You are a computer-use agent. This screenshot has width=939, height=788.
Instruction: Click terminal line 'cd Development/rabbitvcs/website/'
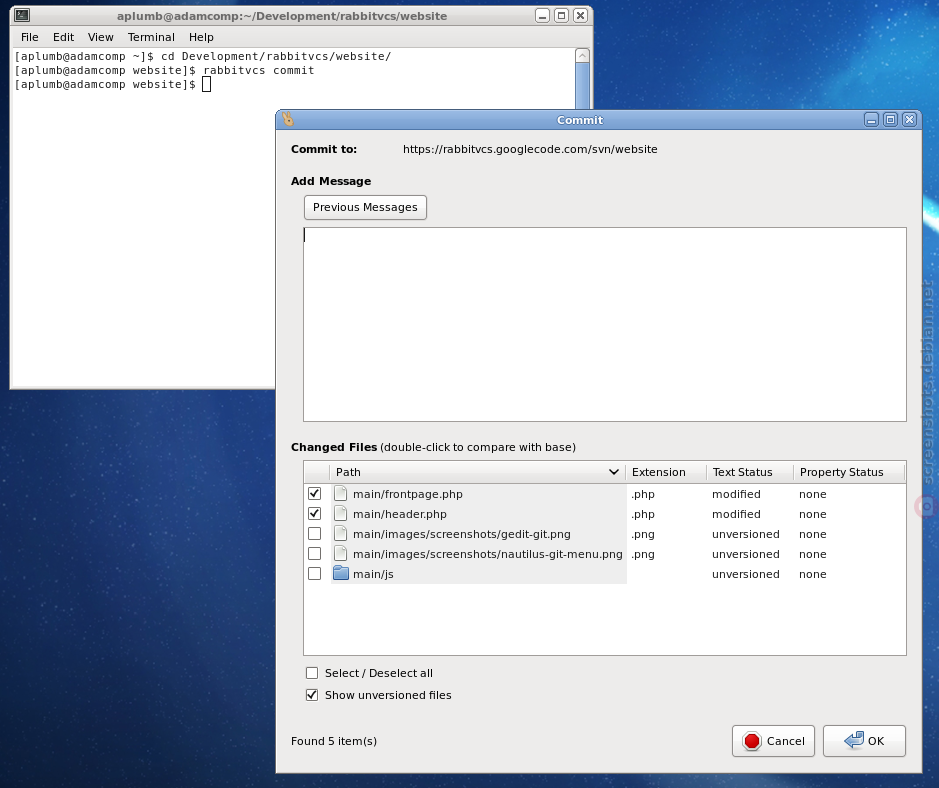[x=276, y=56]
